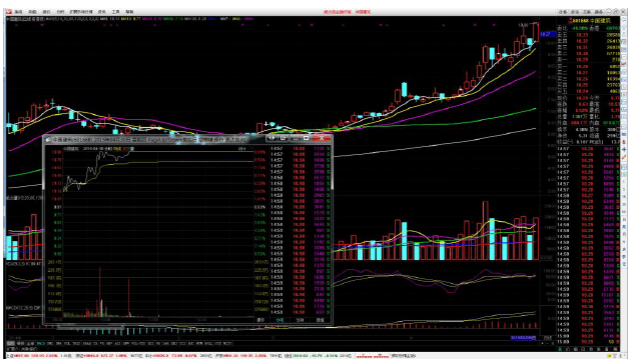Switch to the MACD indicator tab

[41, 343]
